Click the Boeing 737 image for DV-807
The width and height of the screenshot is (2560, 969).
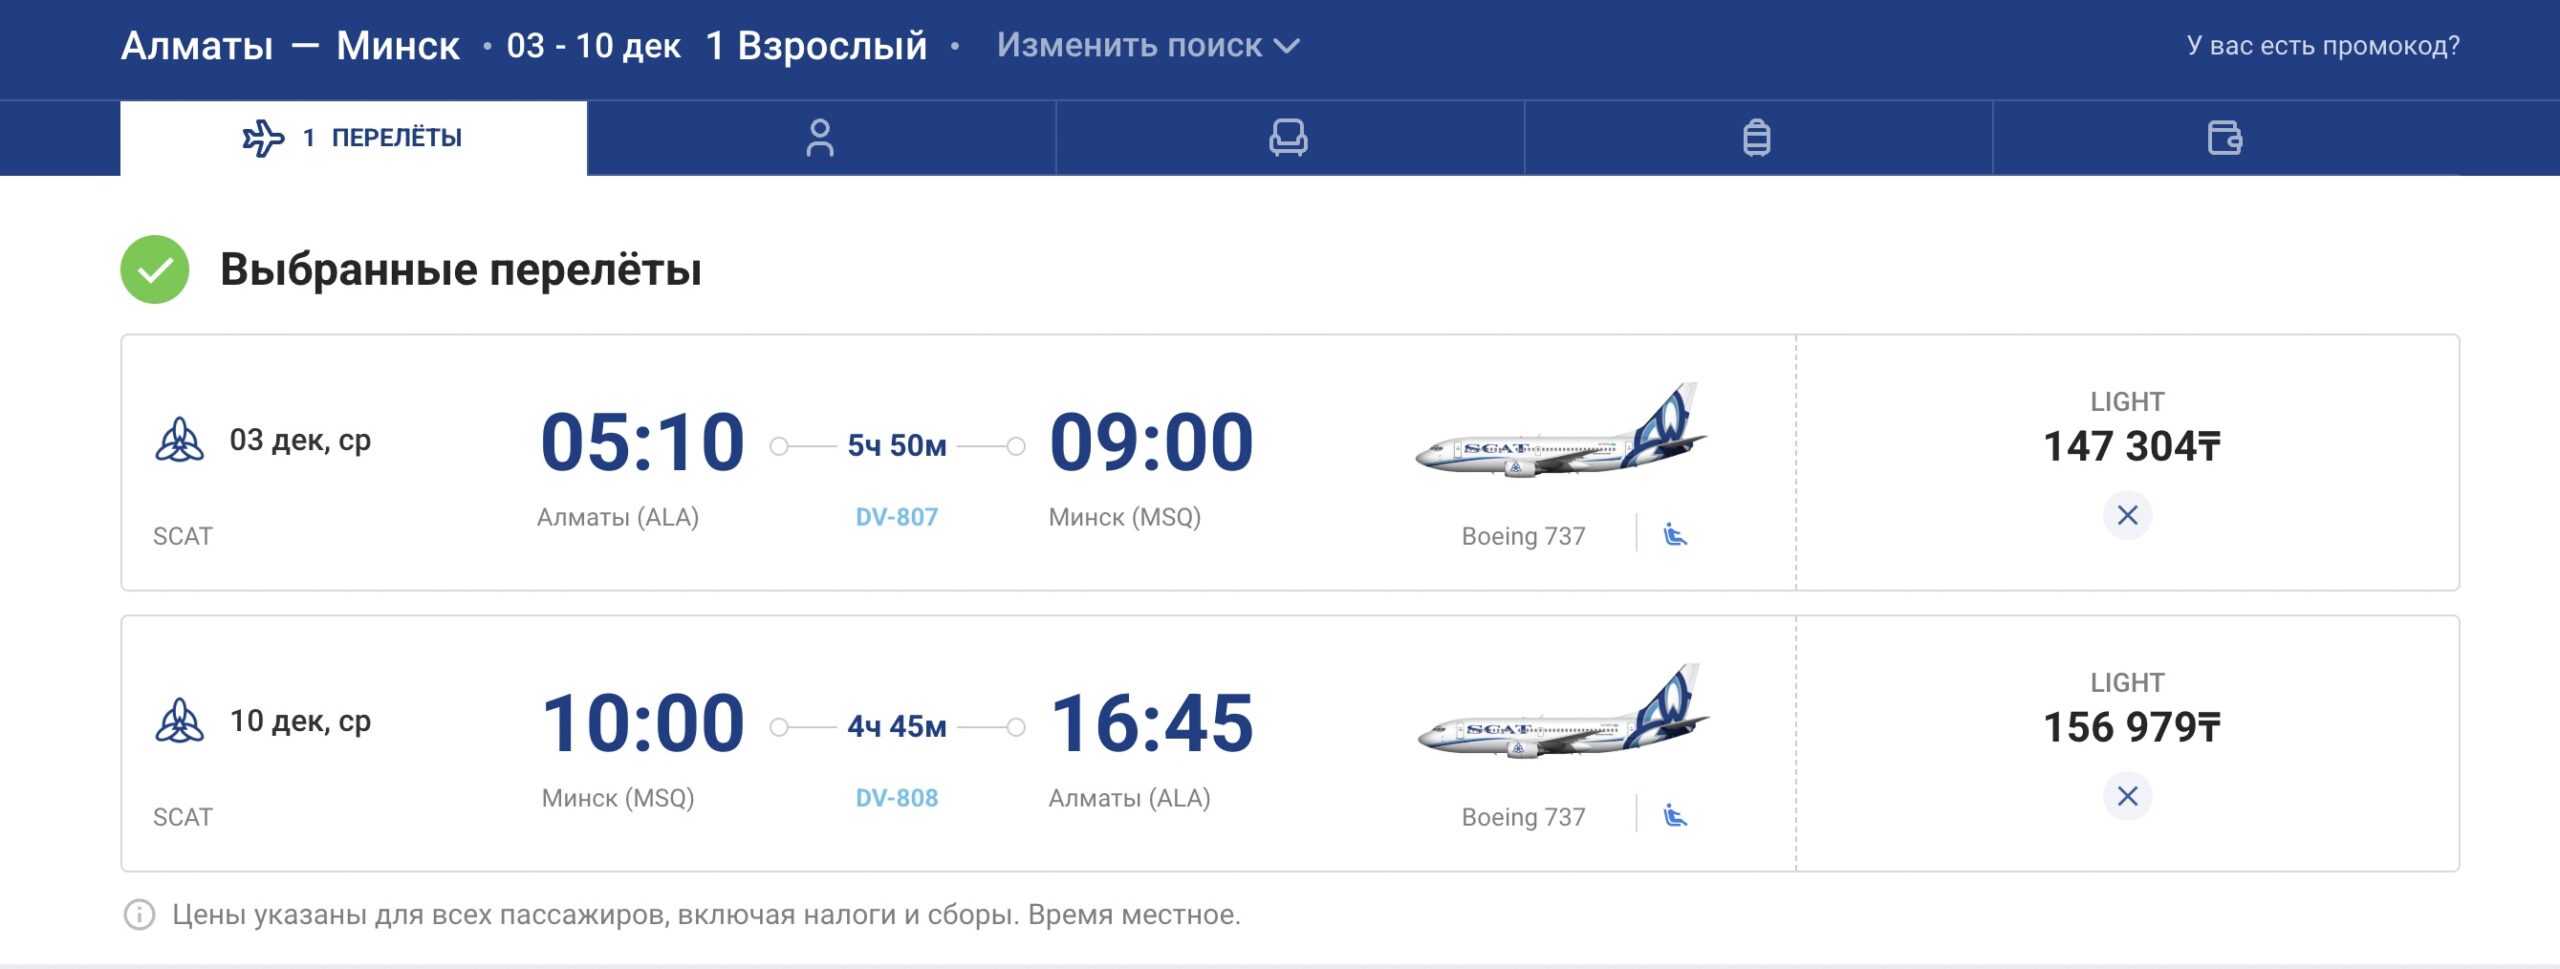click(1560, 432)
